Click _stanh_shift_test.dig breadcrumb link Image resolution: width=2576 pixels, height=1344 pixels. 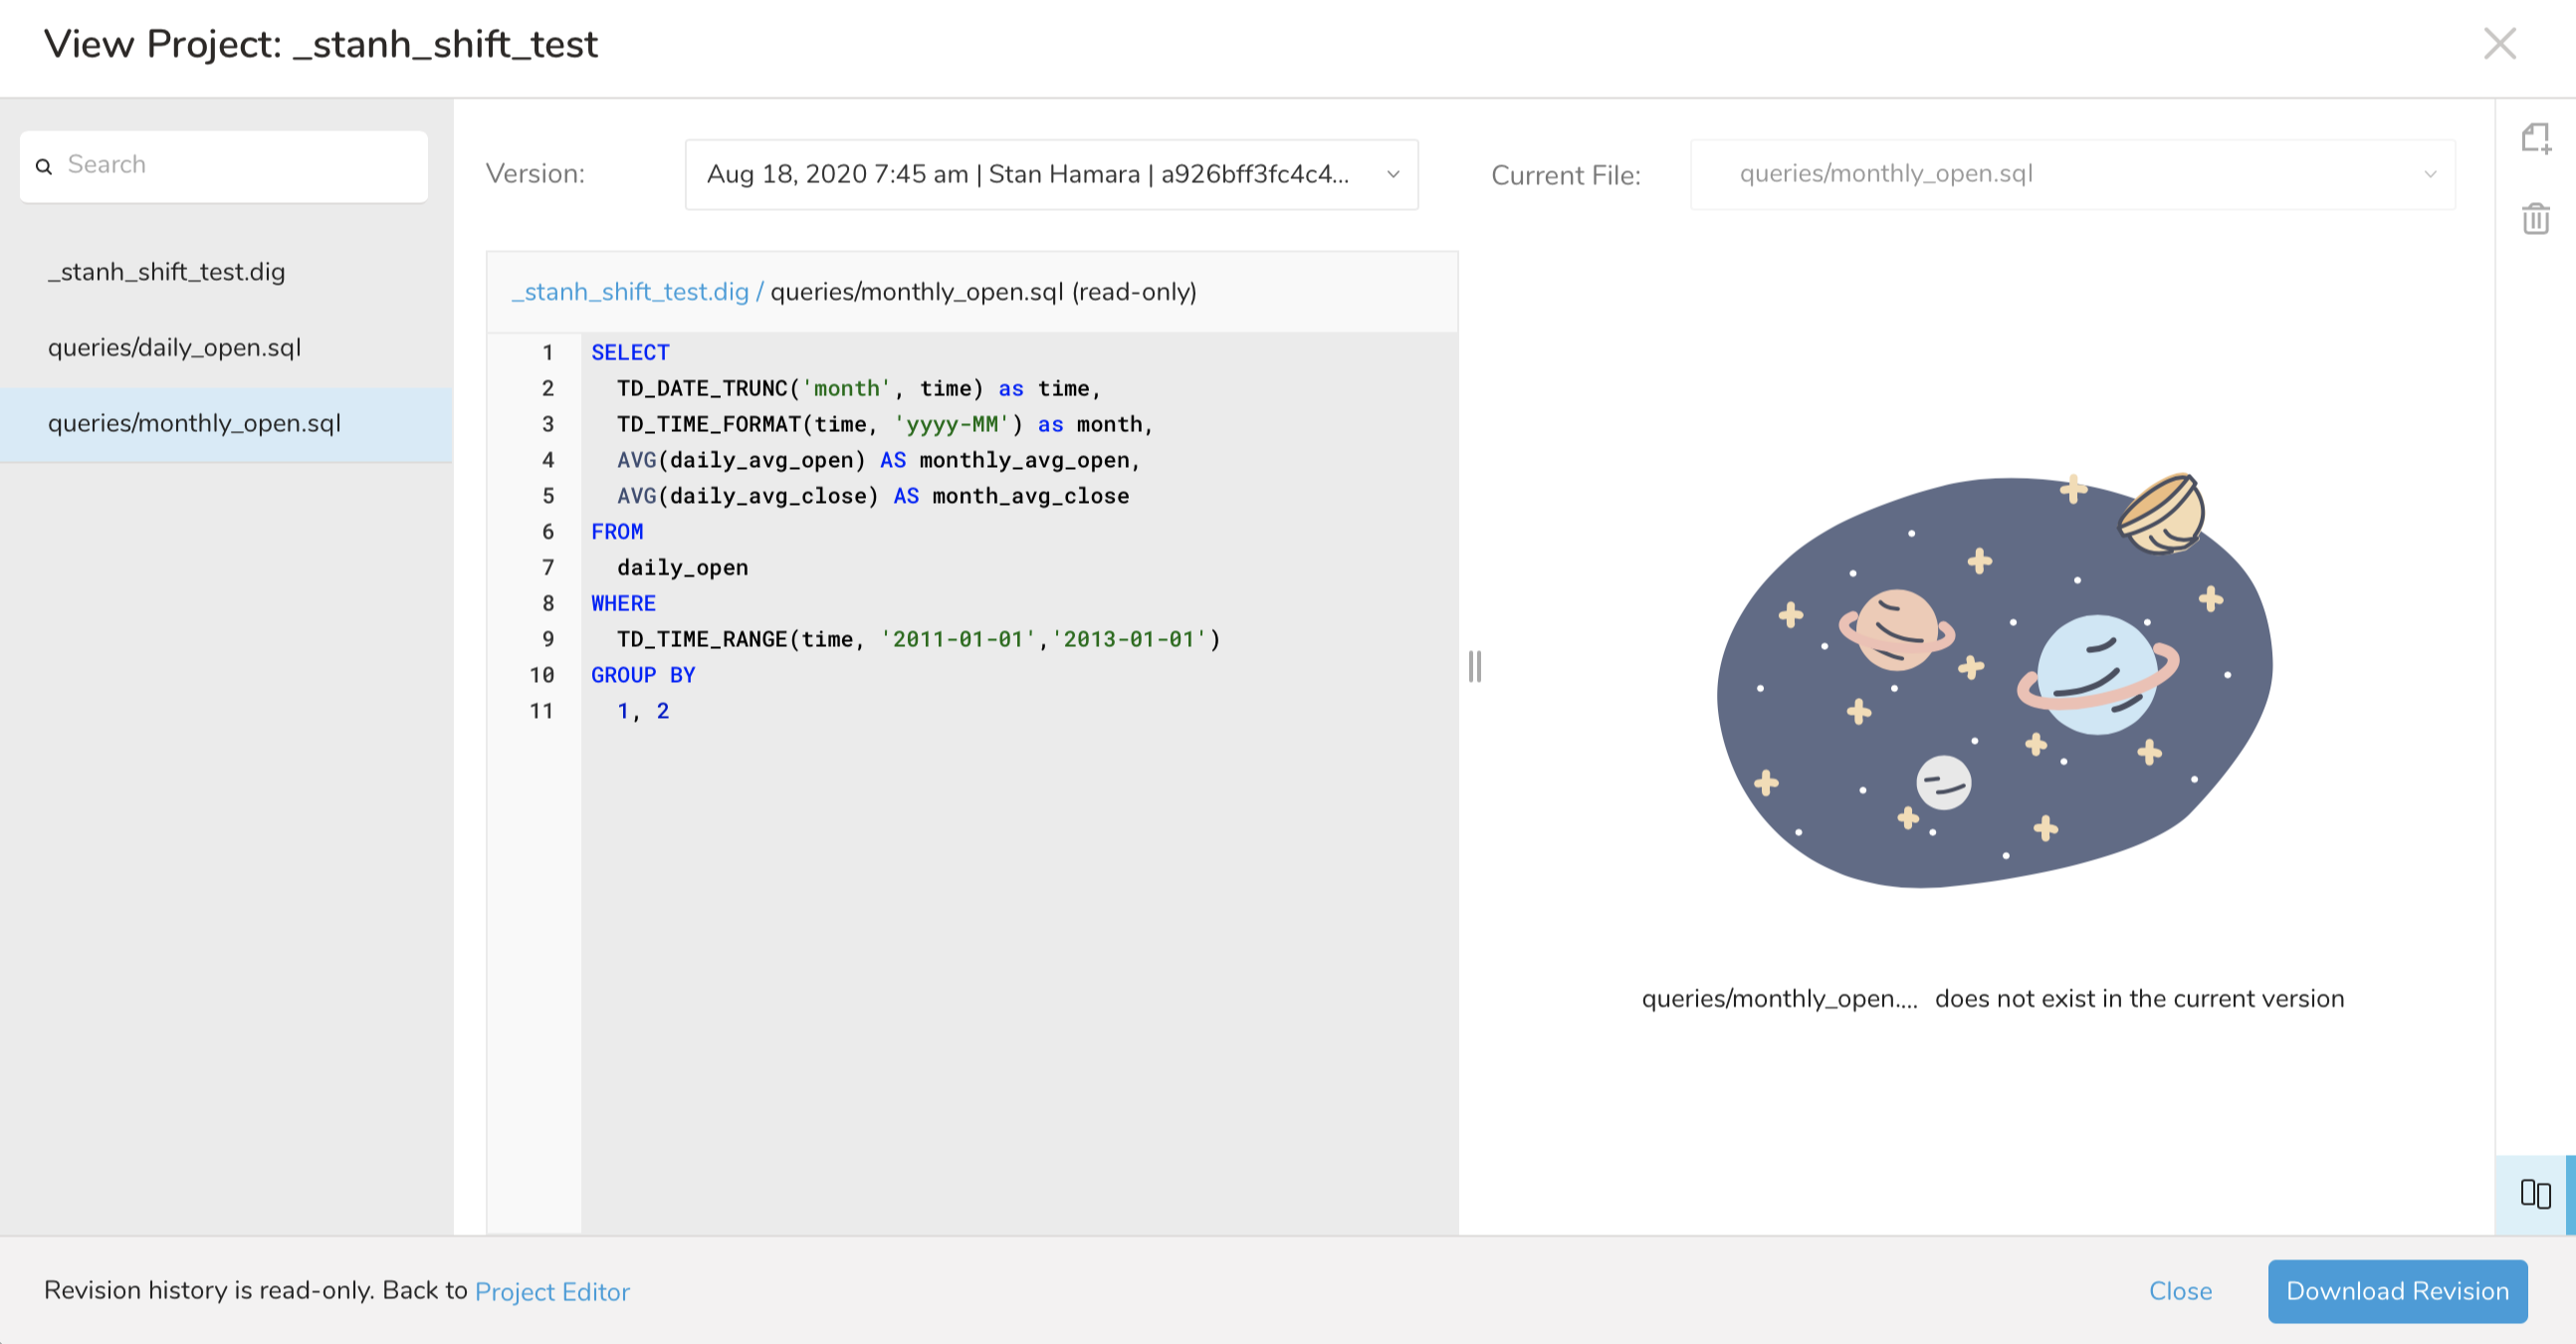[630, 292]
